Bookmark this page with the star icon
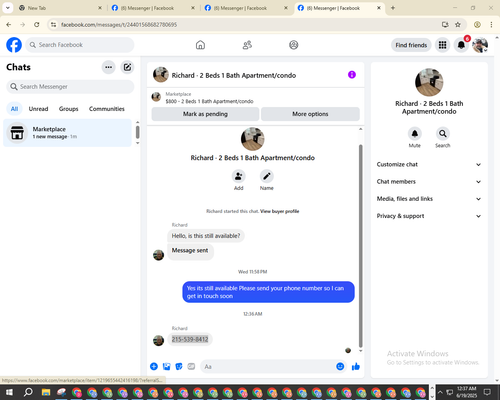The image size is (500, 400). 458,24
